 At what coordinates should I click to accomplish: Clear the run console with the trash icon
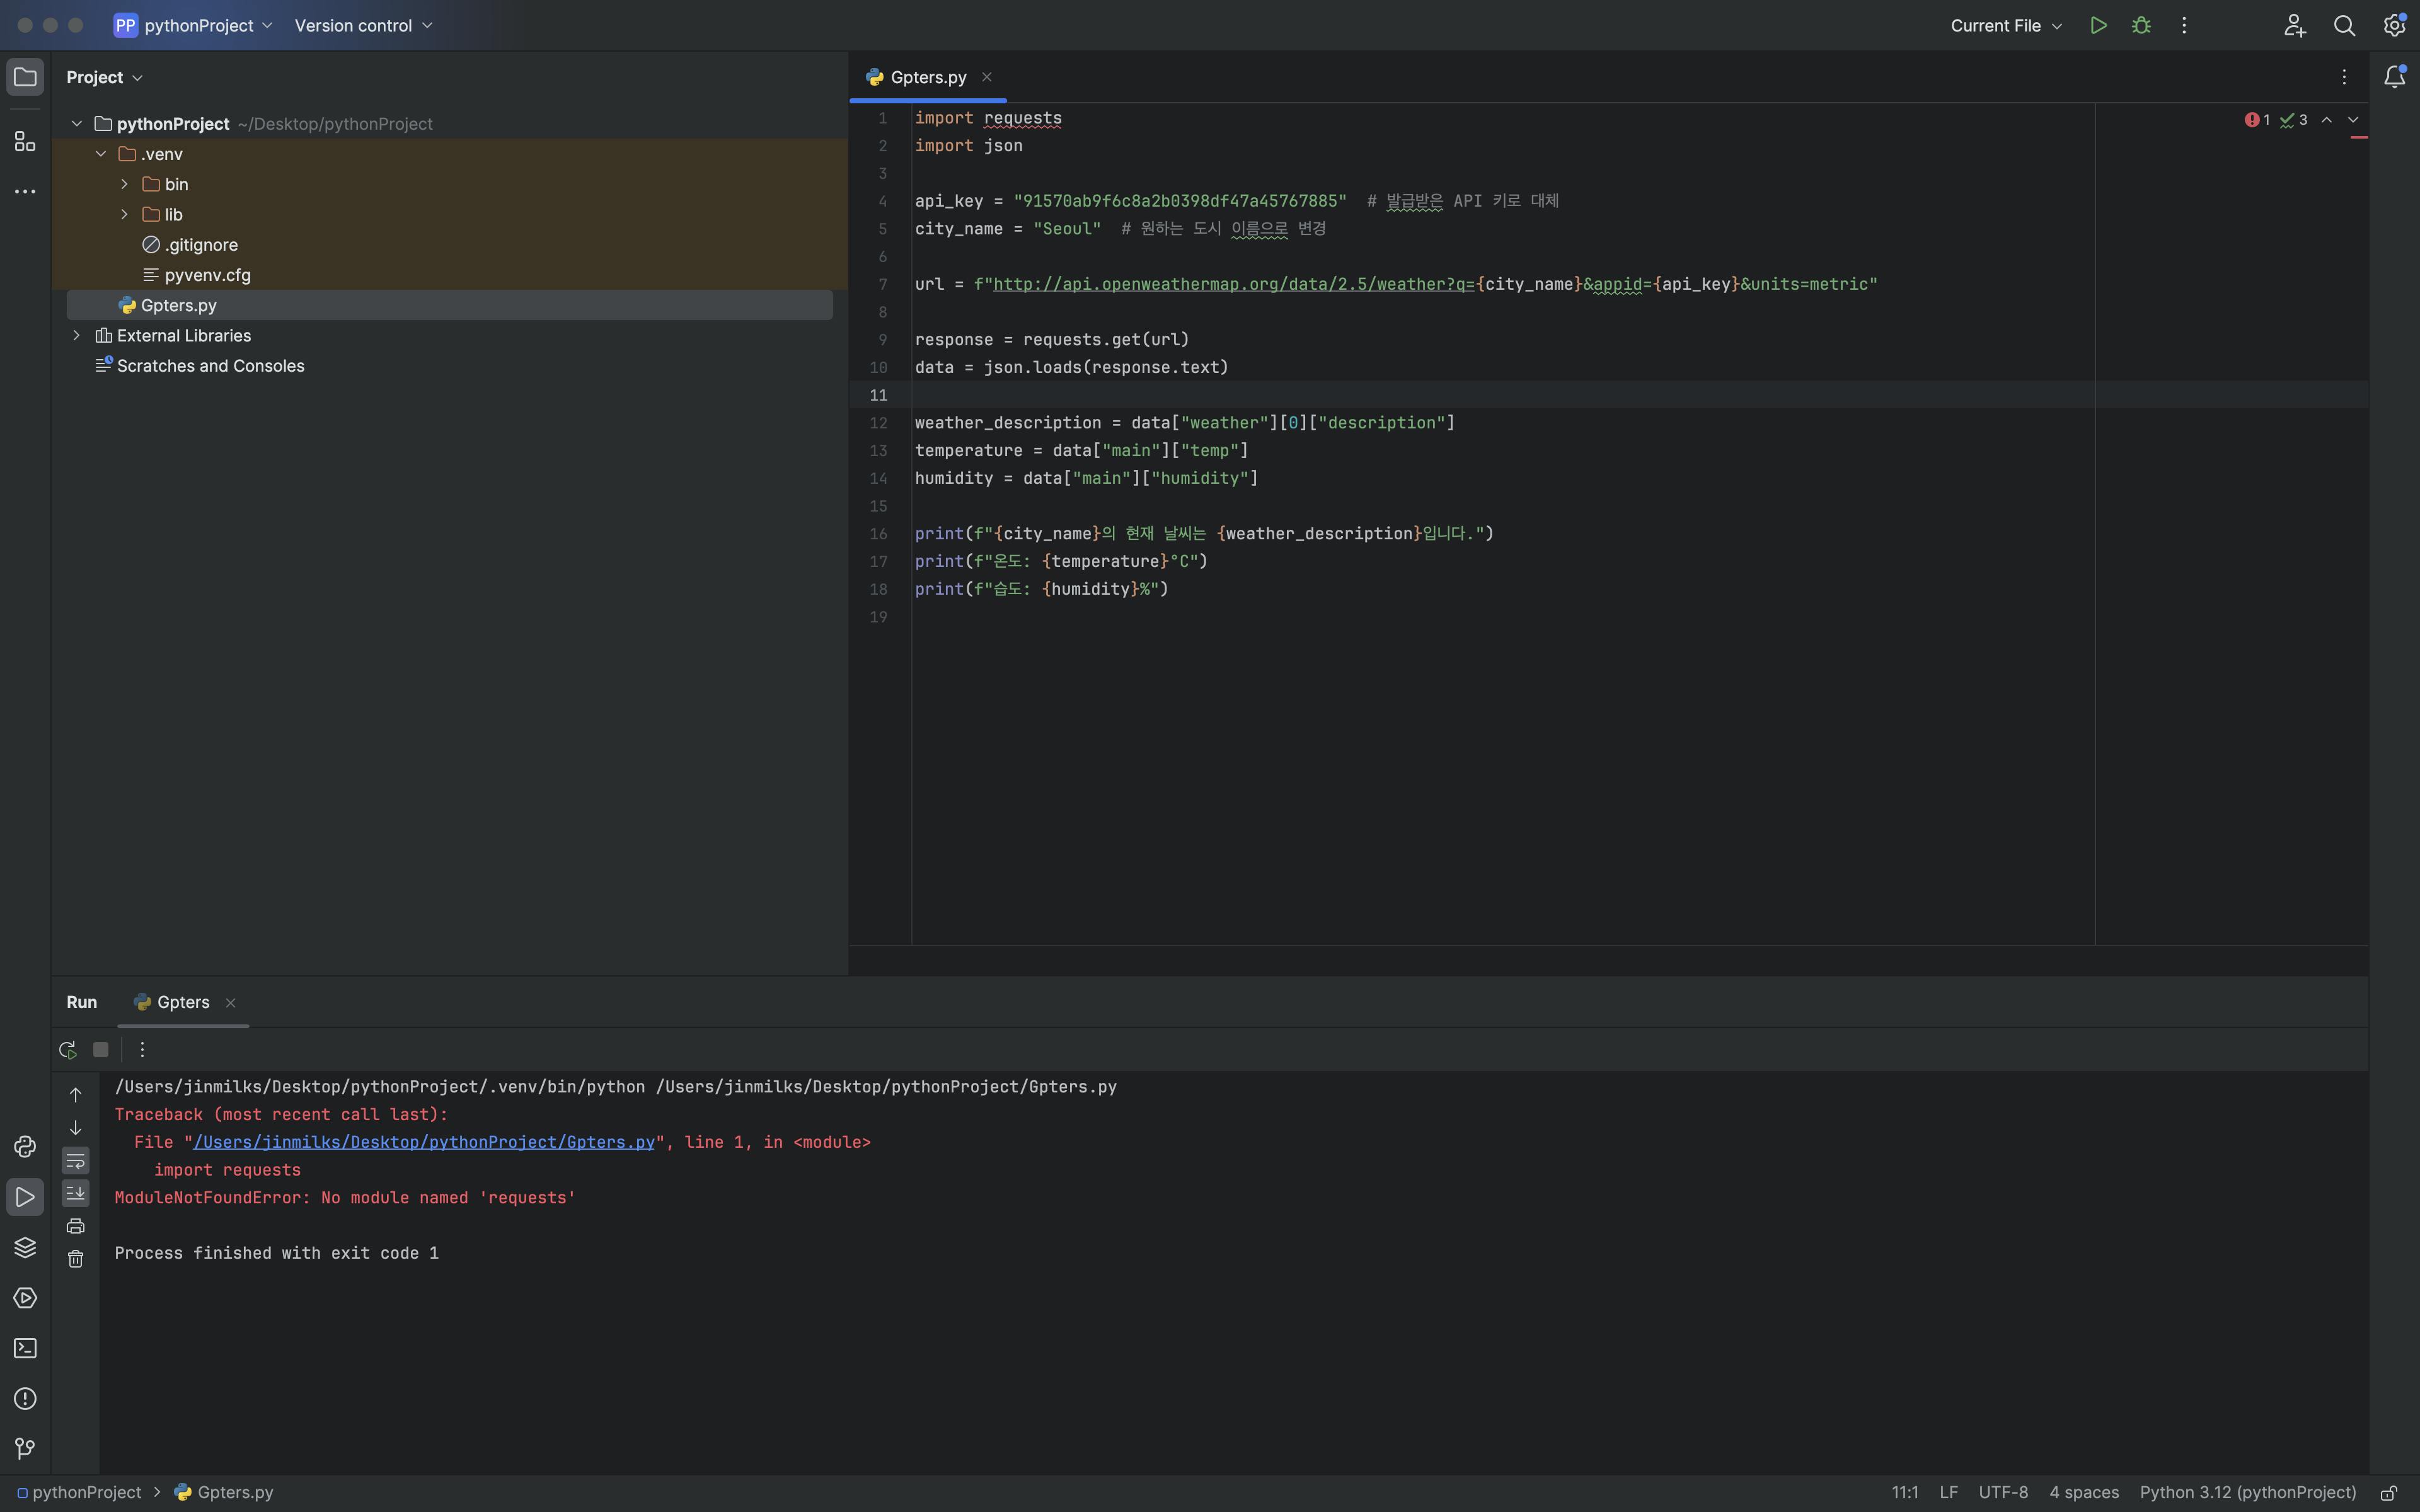(76, 1259)
